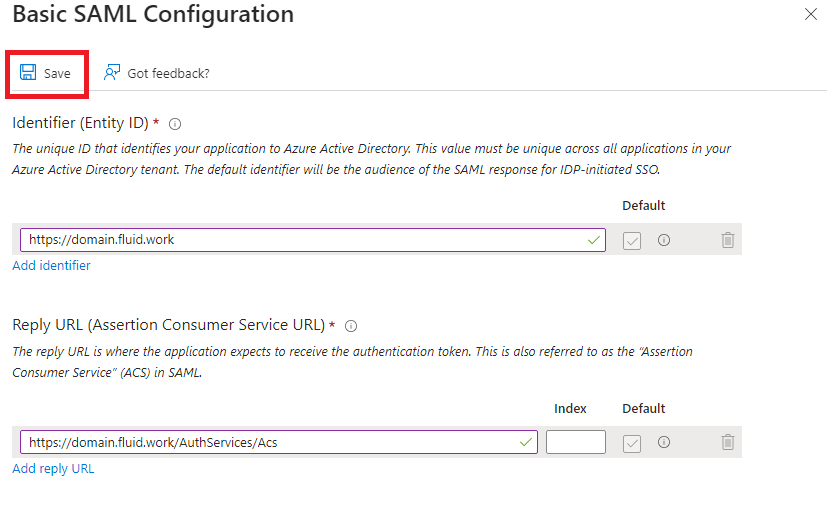Delete the AuthServices/Acs reply URL row

[x=728, y=442]
